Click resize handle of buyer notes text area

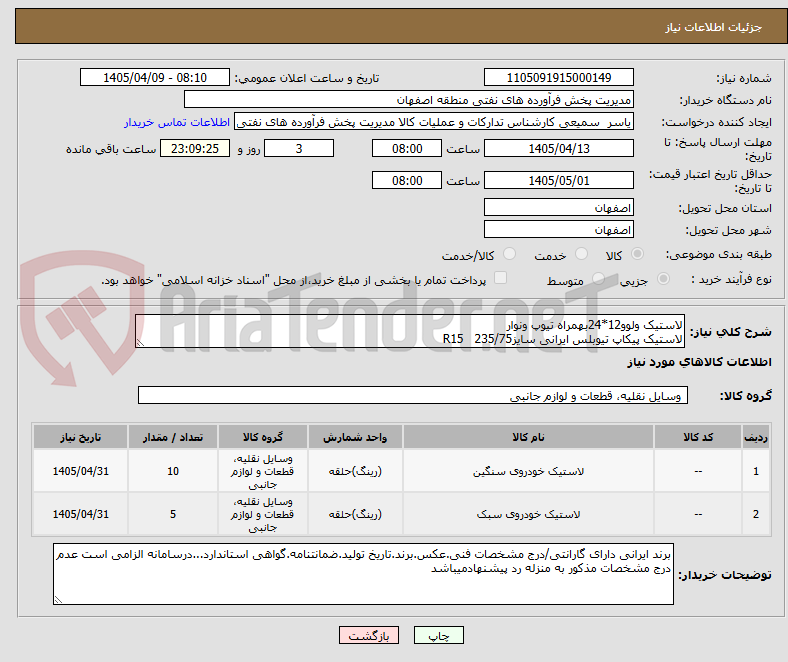(x=58, y=599)
